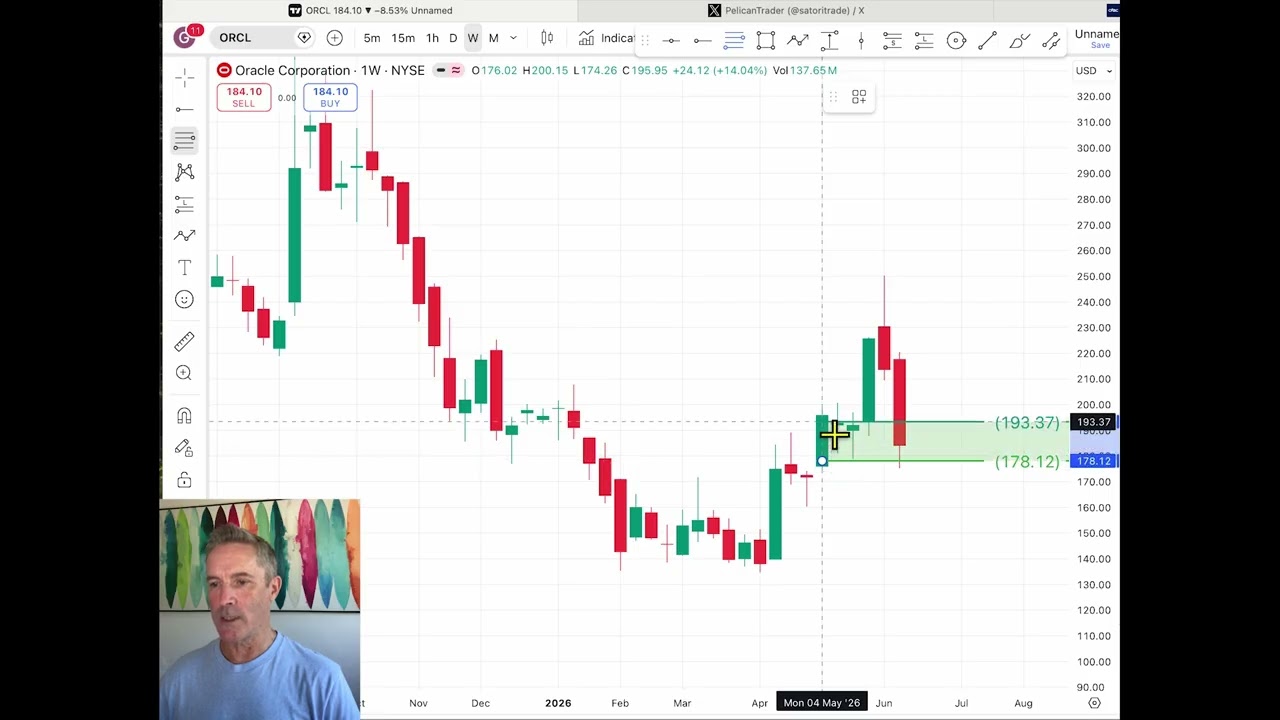Pick the path tool in favorites toolbar

[798, 41]
